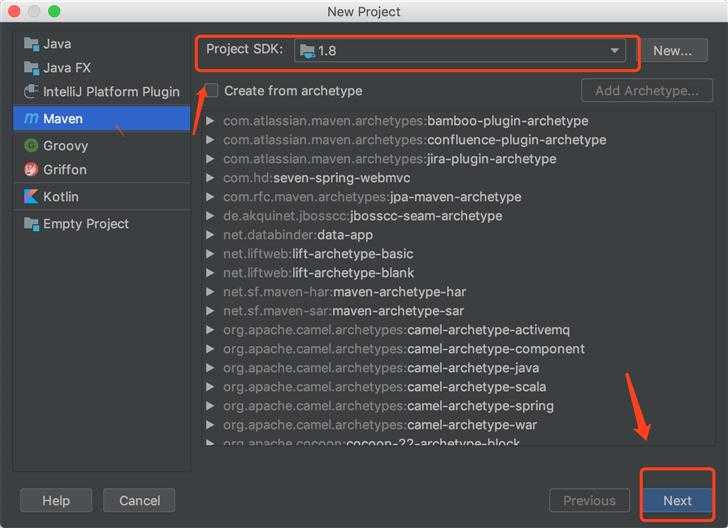Select Groovy project type
This screenshot has width=728, height=528.
point(102,146)
